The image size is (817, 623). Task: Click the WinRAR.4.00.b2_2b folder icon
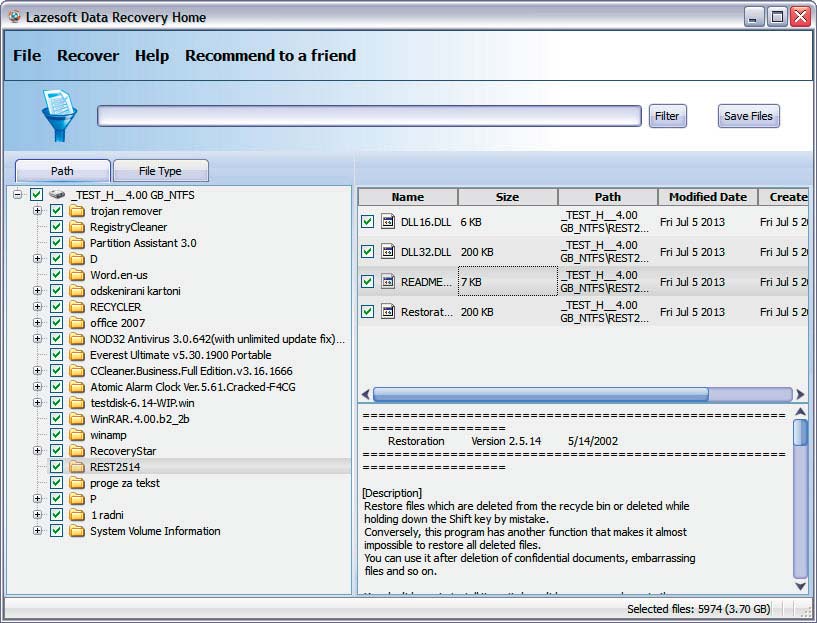click(x=77, y=419)
